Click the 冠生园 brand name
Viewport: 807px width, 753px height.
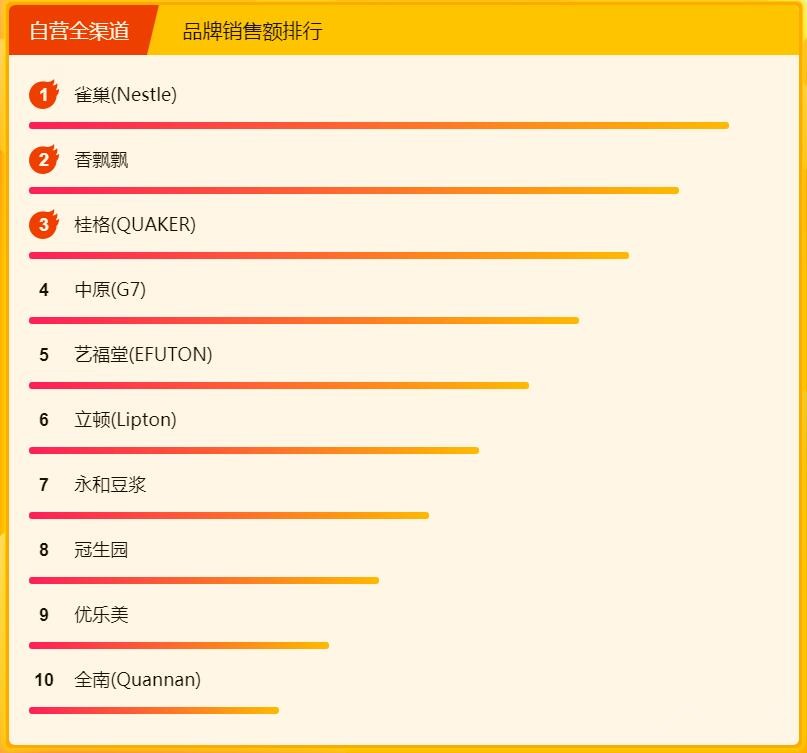(x=101, y=550)
